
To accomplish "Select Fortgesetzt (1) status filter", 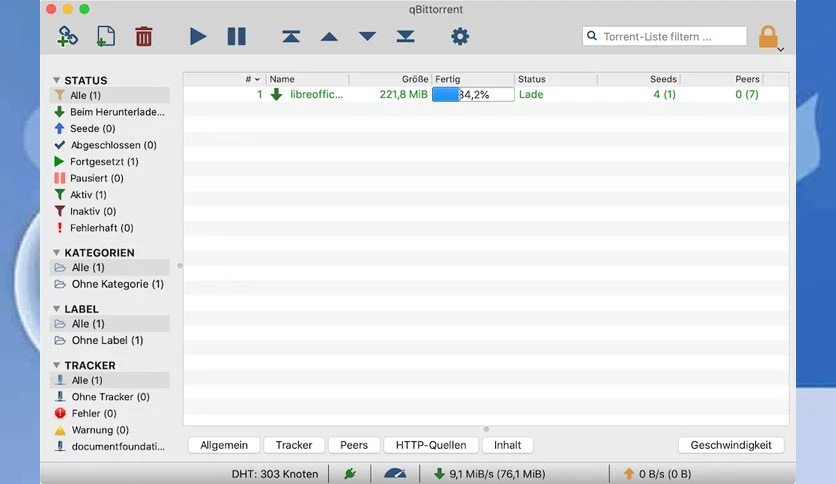I will [109, 161].
